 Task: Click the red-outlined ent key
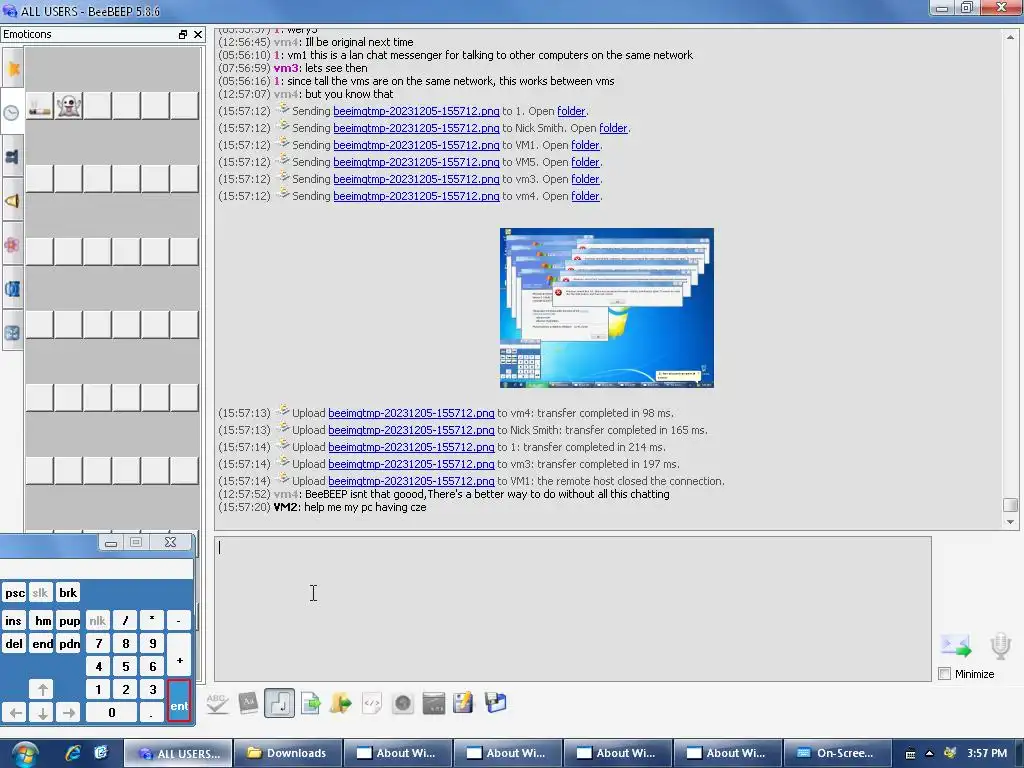179,701
